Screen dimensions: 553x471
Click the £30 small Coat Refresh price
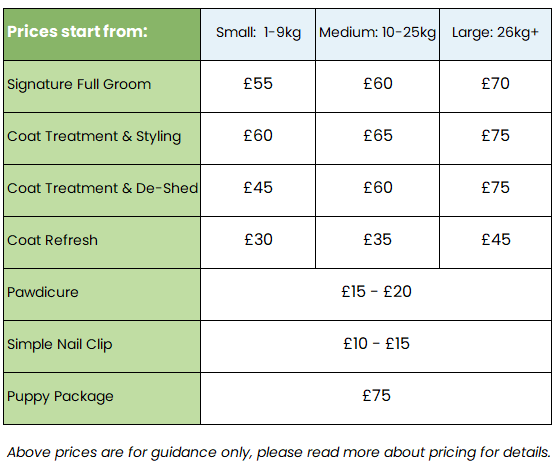pos(258,240)
